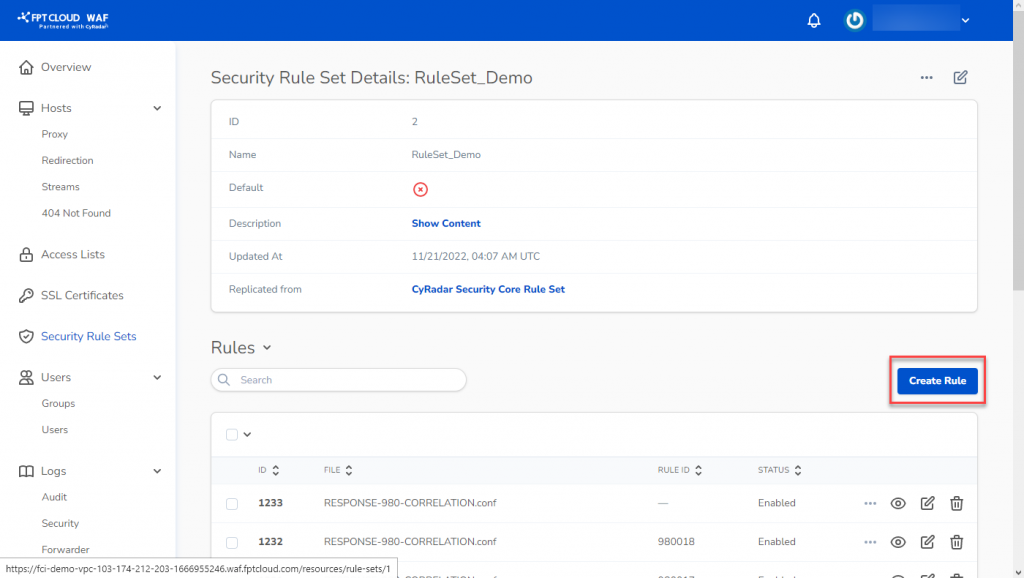1024x578 pixels.
Task: Expand the Rules heading dropdown
Action: tap(266, 348)
